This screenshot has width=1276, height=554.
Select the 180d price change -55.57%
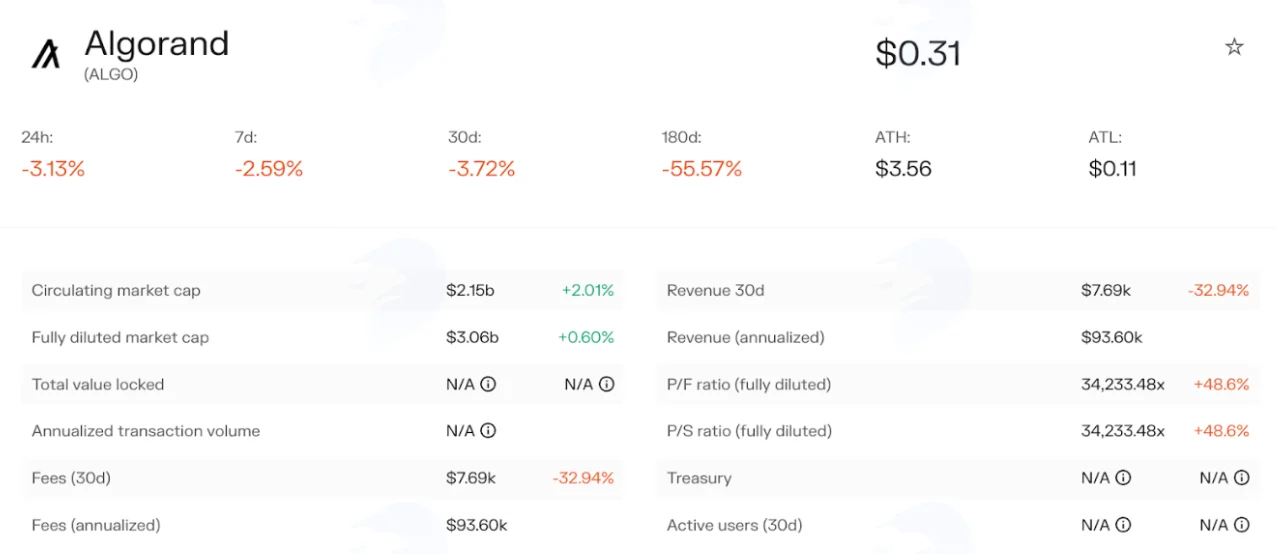point(702,169)
